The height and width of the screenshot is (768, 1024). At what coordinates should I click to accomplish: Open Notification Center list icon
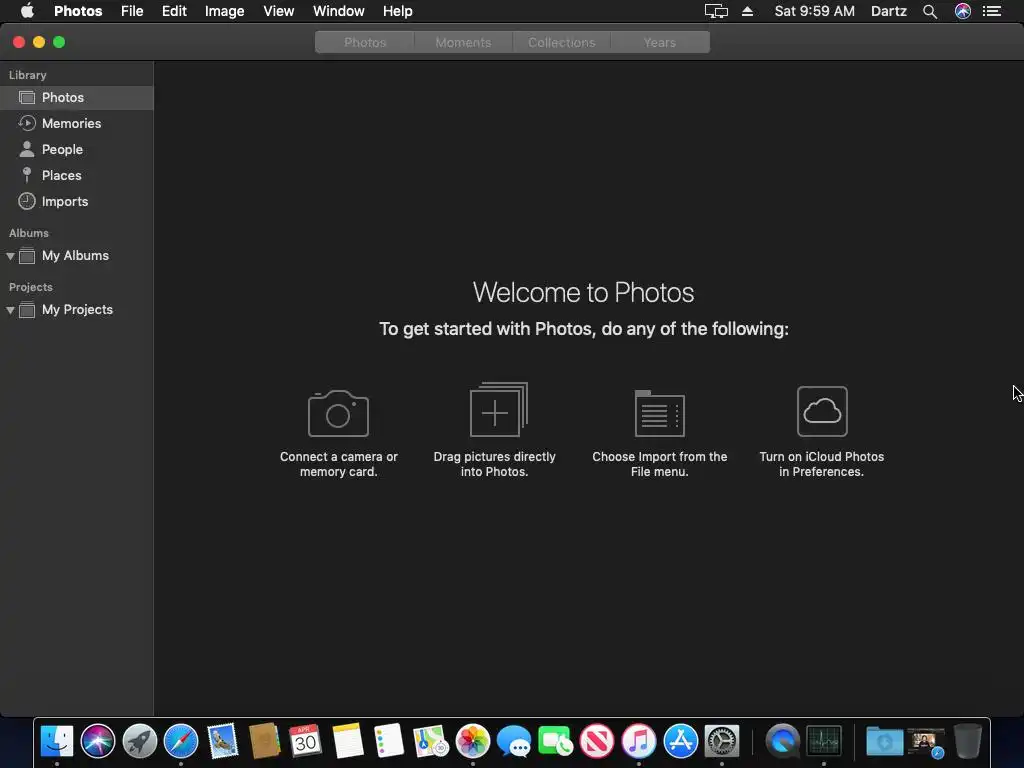point(992,11)
